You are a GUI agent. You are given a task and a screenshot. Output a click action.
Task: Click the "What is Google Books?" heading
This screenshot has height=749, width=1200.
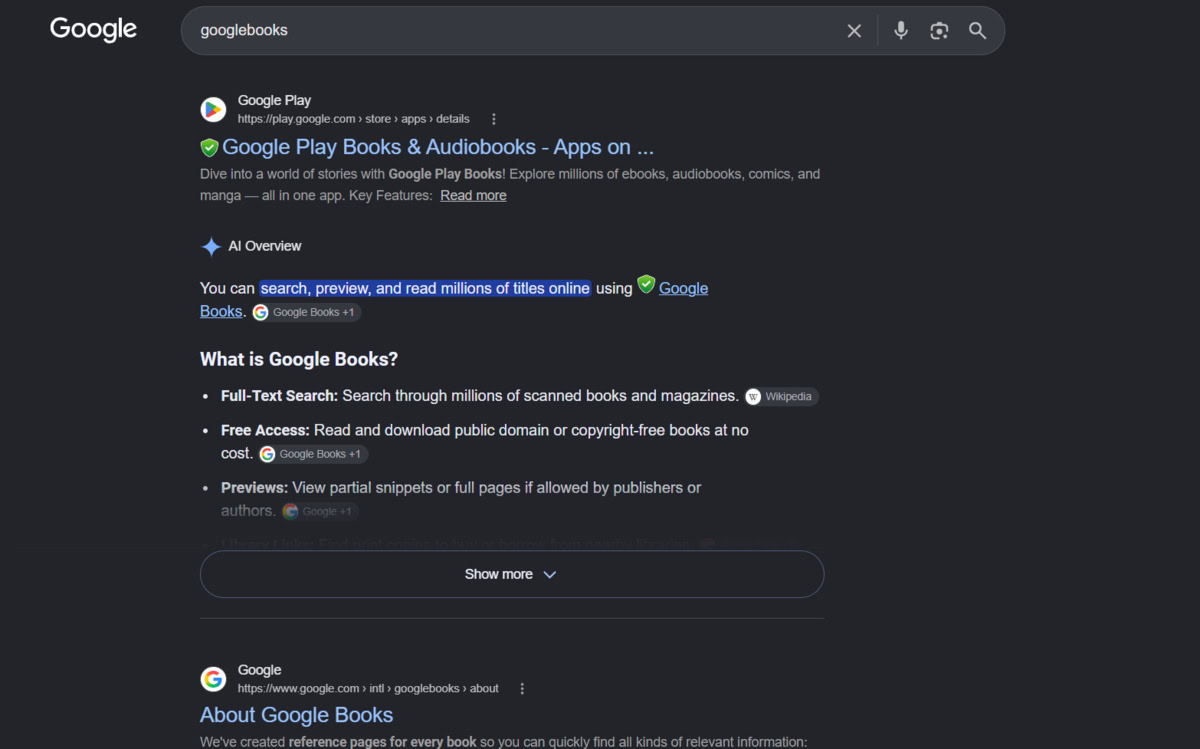coord(299,359)
